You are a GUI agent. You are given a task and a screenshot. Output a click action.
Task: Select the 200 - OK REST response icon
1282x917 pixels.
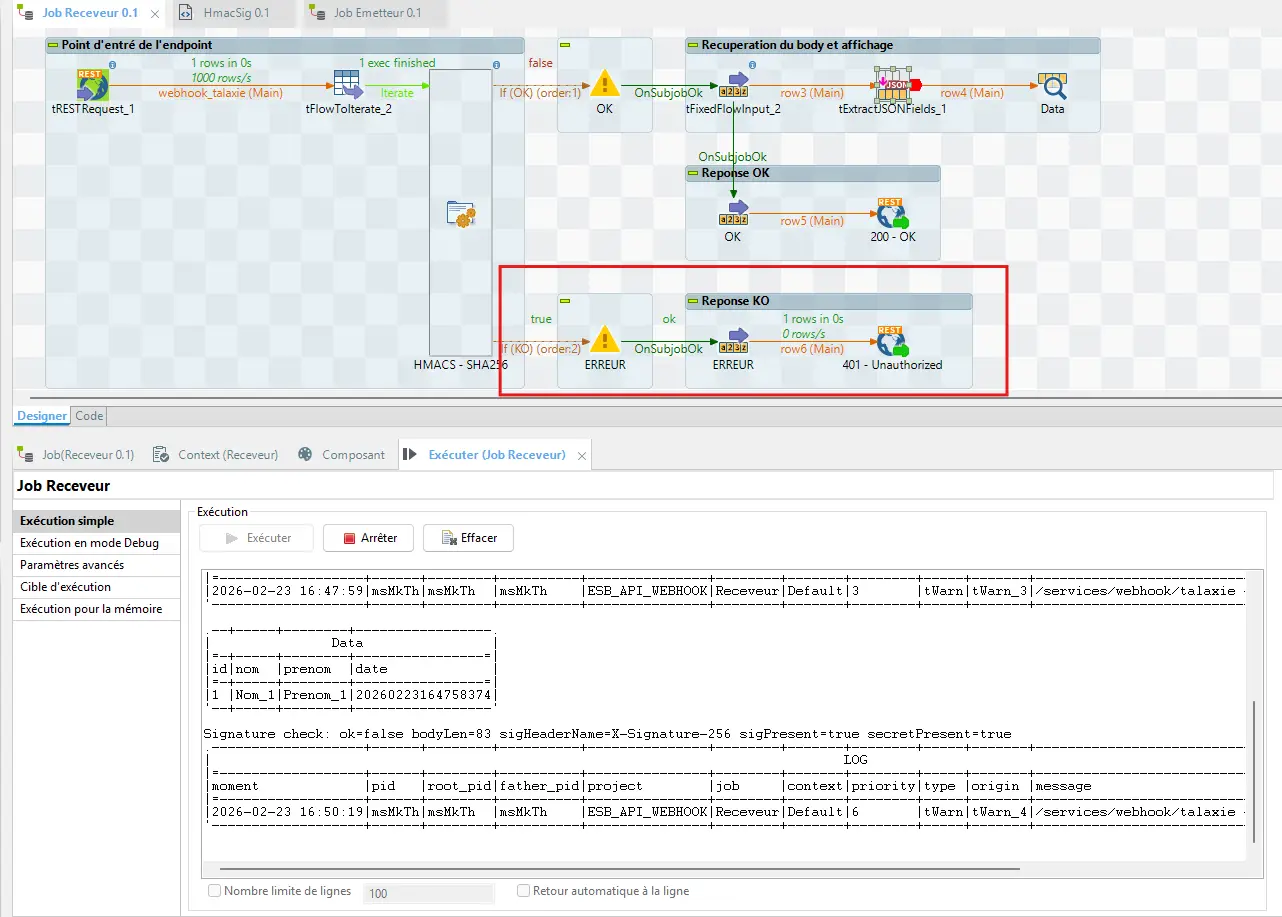tap(890, 213)
